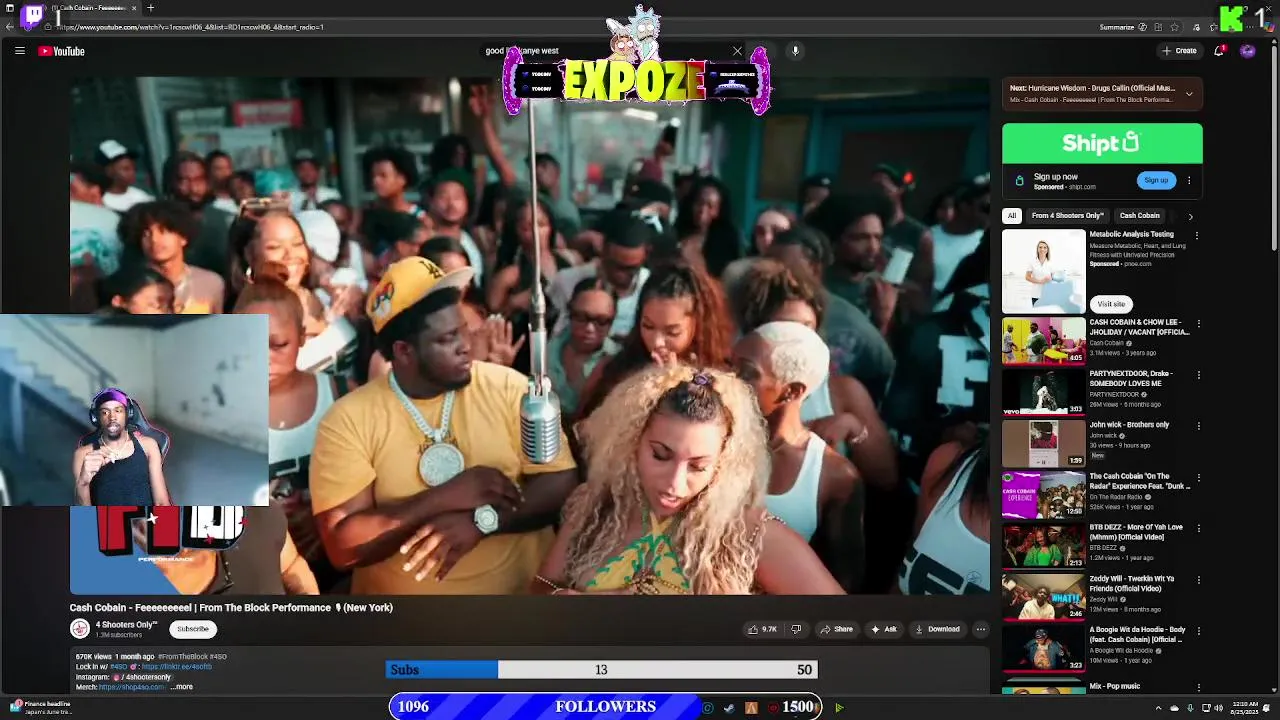The width and height of the screenshot is (1280, 720).
Task: Open options for Metabolic Analysis Testing ad
Action: 1197,236
